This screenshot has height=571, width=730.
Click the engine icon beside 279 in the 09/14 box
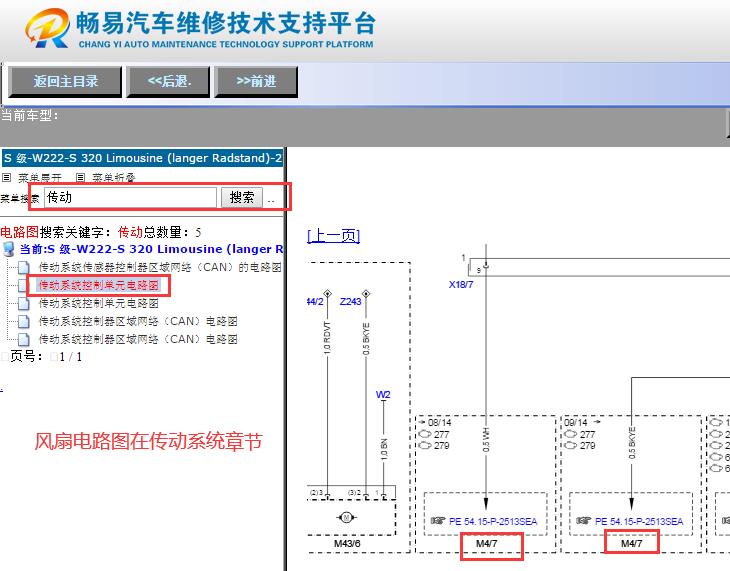pos(571,445)
